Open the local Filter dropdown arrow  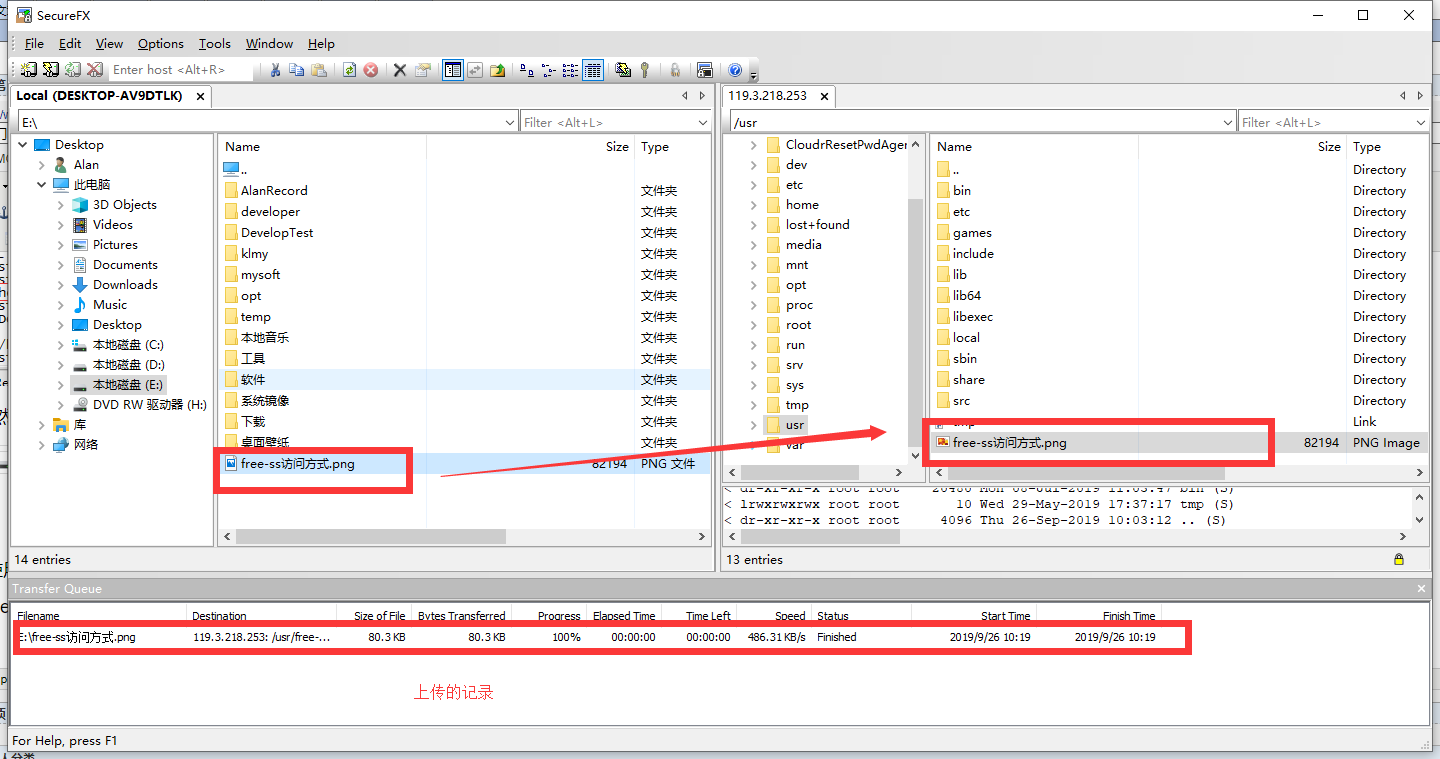pos(703,123)
